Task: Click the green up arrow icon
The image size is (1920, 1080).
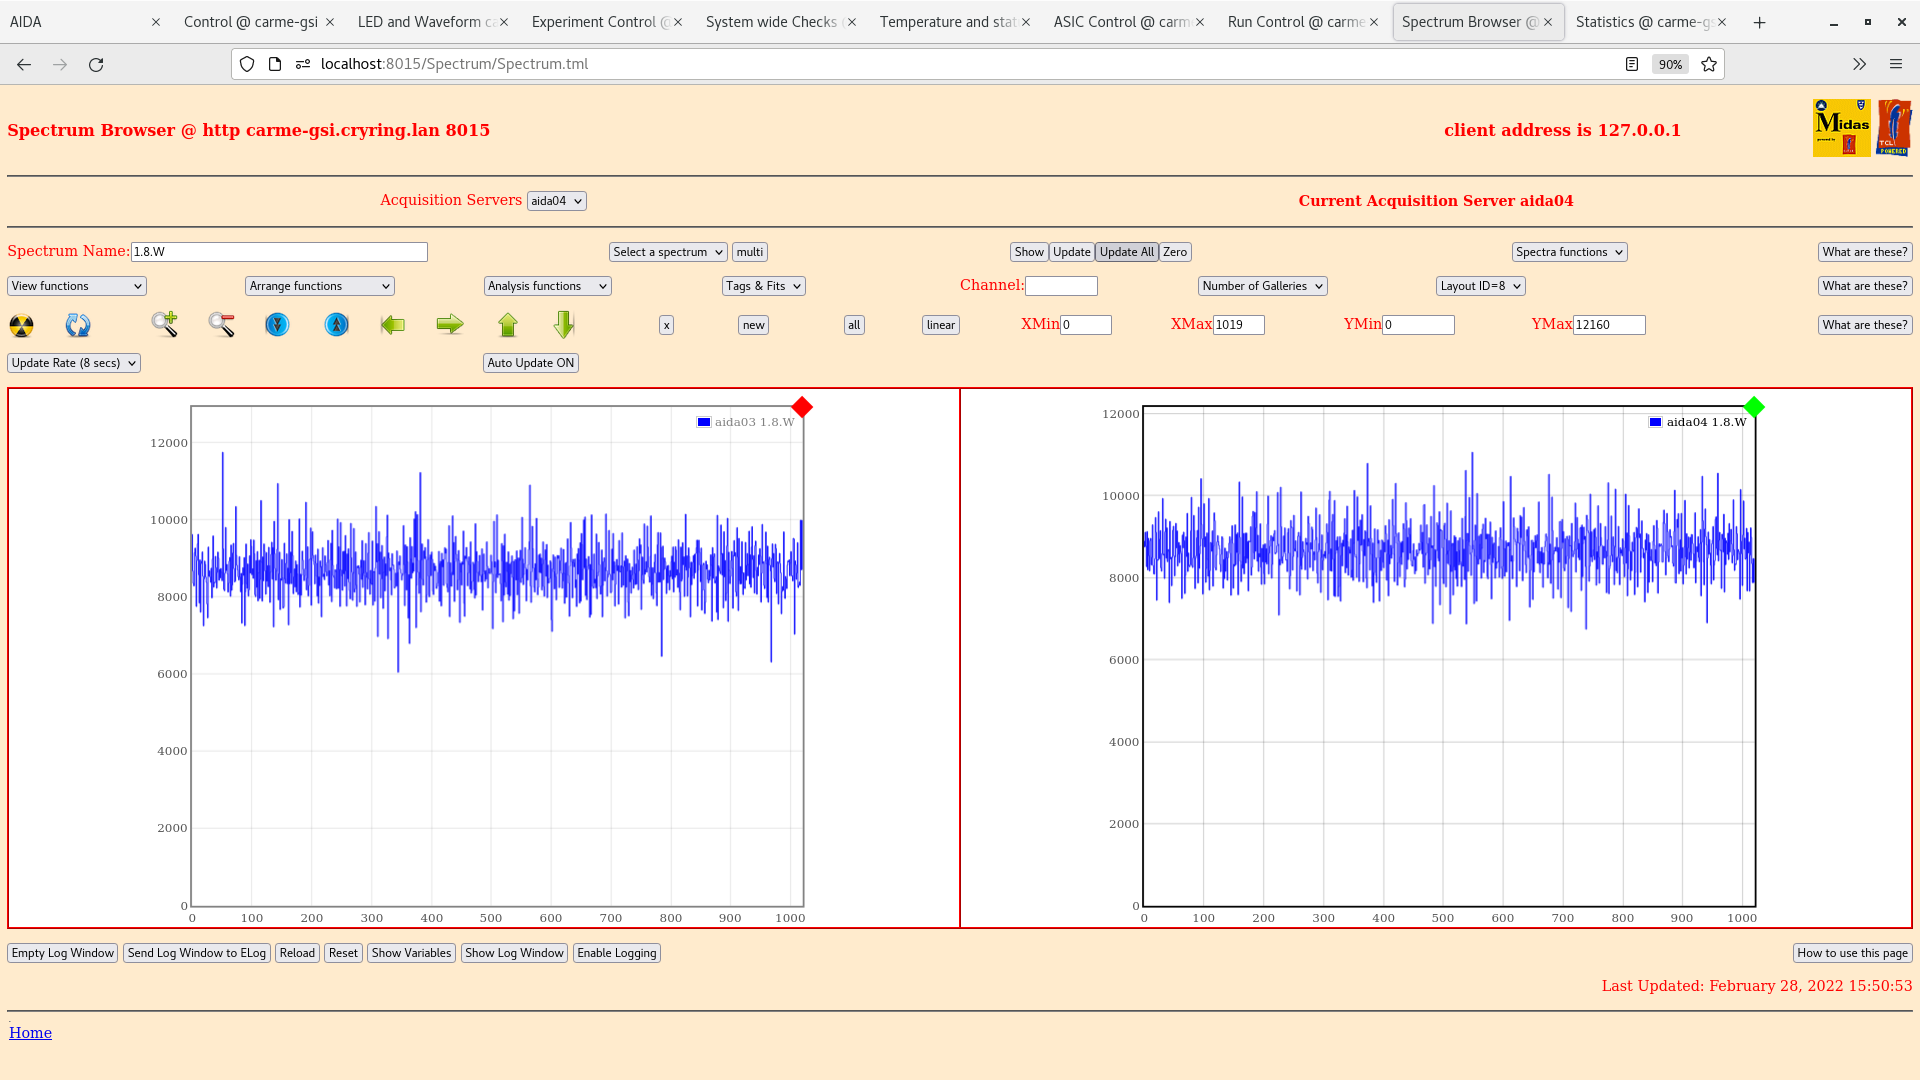Action: coord(508,324)
